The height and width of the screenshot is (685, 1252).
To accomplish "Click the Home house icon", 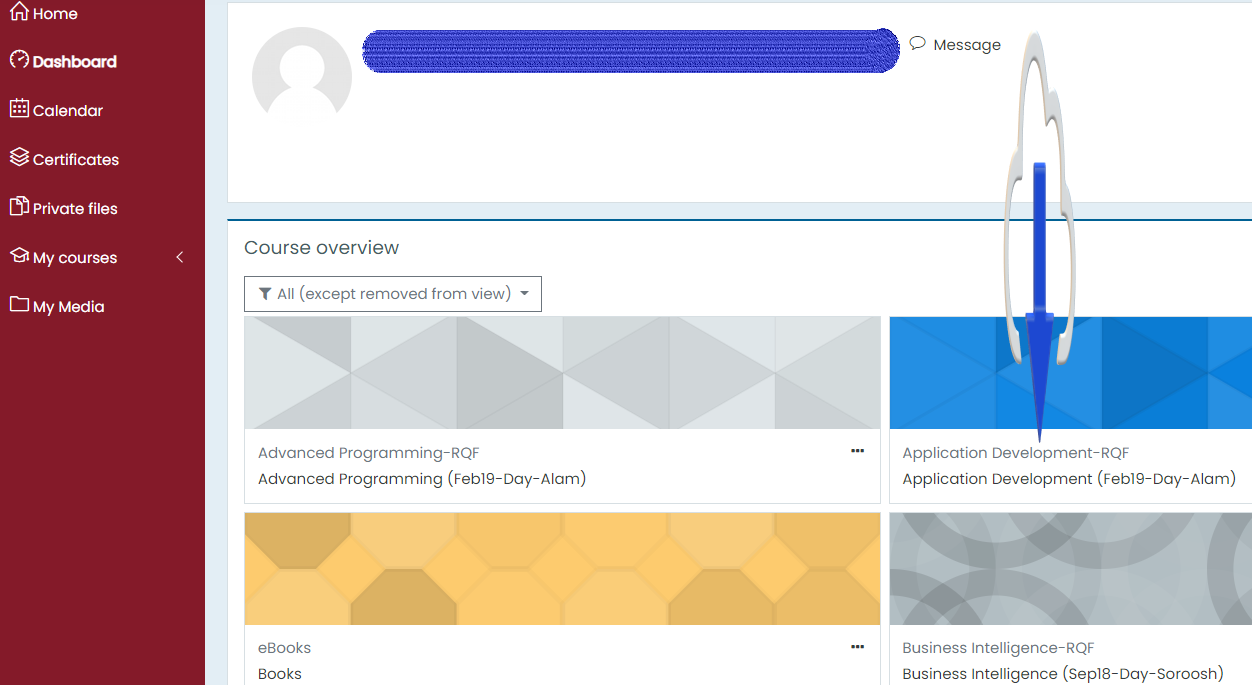I will [x=19, y=12].
